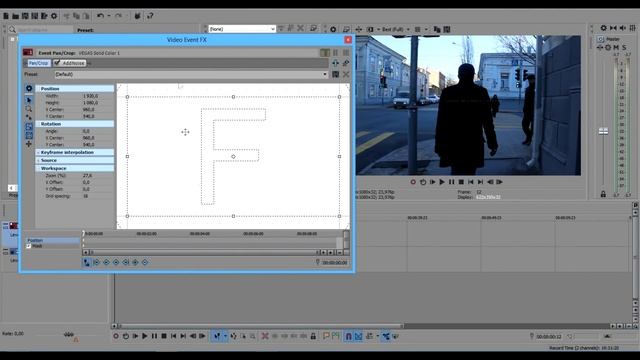640x360 pixels.
Task: Switch to the Pan/Crop tab
Action: click(x=39, y=63)
